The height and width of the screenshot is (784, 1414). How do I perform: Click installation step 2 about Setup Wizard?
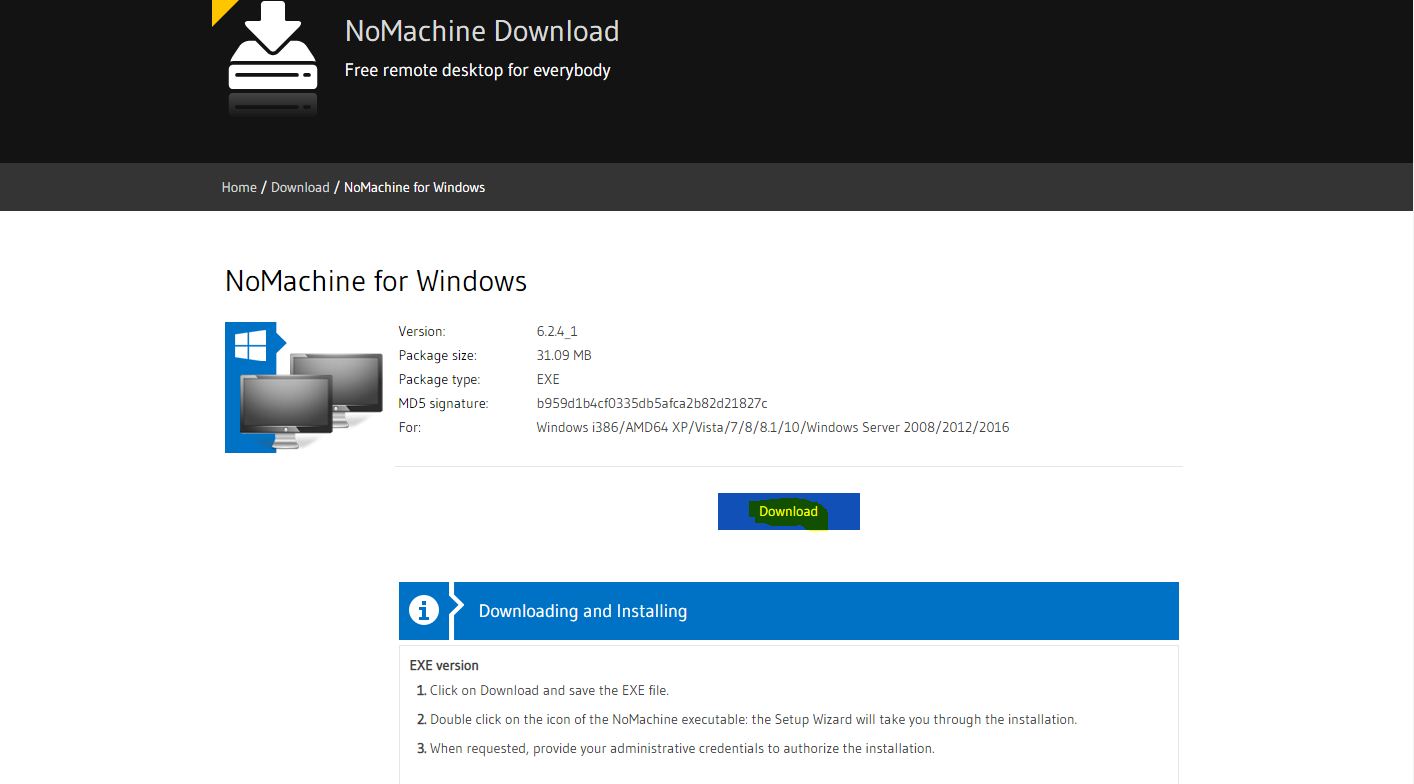pos(752,719)
